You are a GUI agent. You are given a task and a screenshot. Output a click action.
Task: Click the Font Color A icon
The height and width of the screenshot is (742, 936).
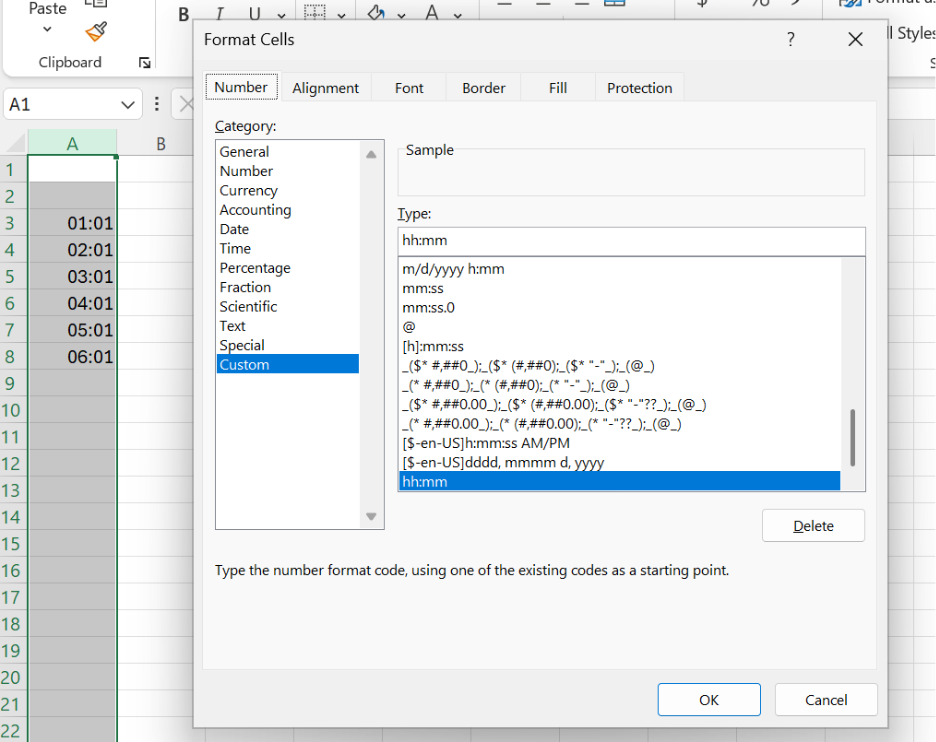432,13
